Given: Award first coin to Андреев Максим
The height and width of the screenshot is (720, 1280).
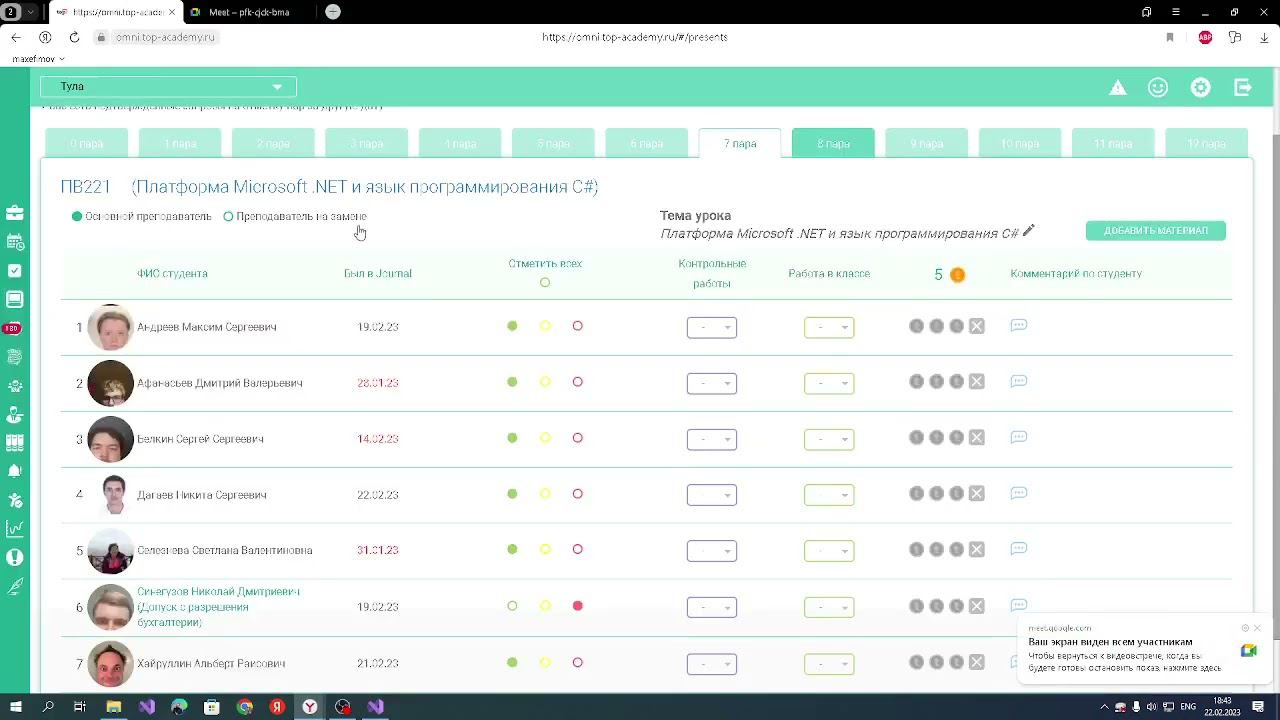Looking at the screenshot, I should tap(916, 326).
